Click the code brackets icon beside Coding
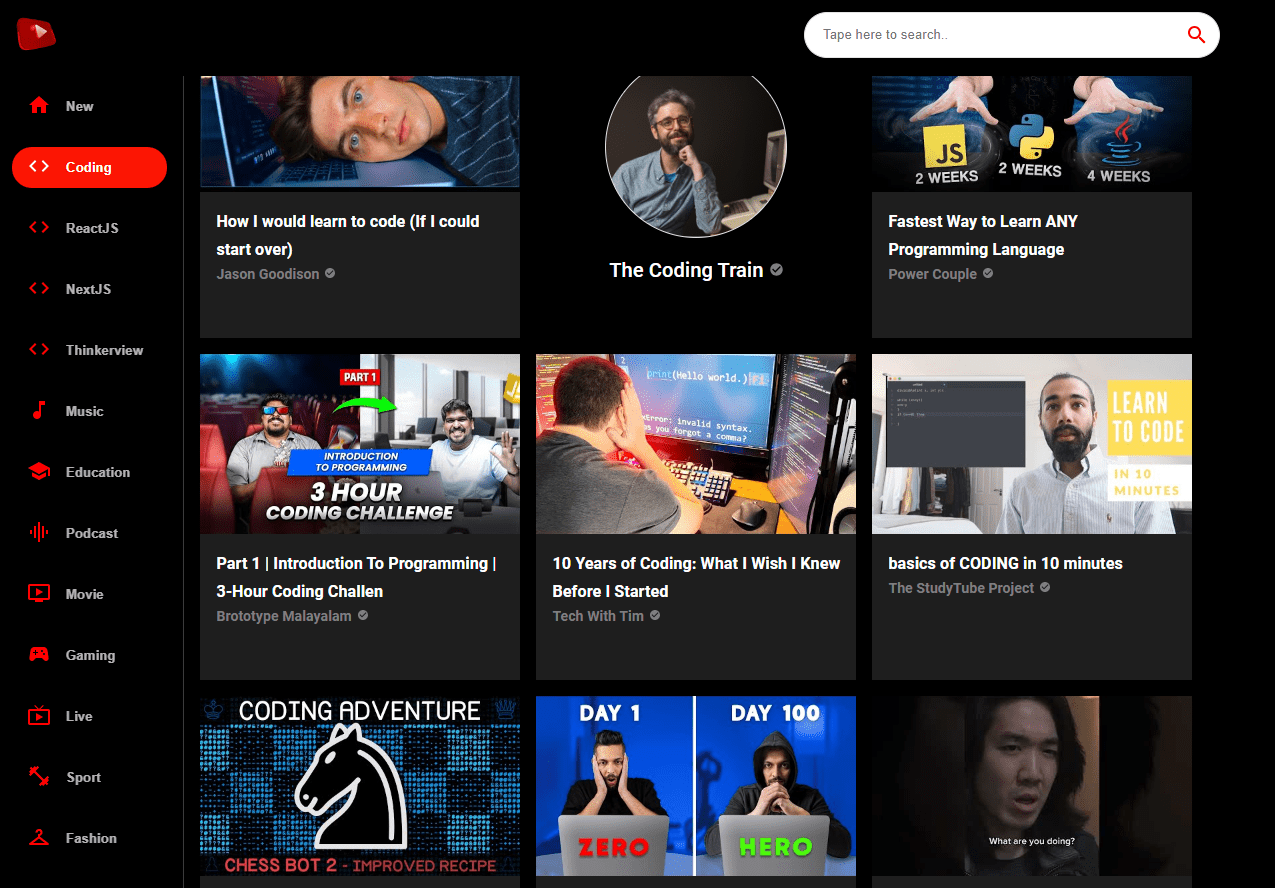This screenshot has width=1275, height=888. [39, 167]
